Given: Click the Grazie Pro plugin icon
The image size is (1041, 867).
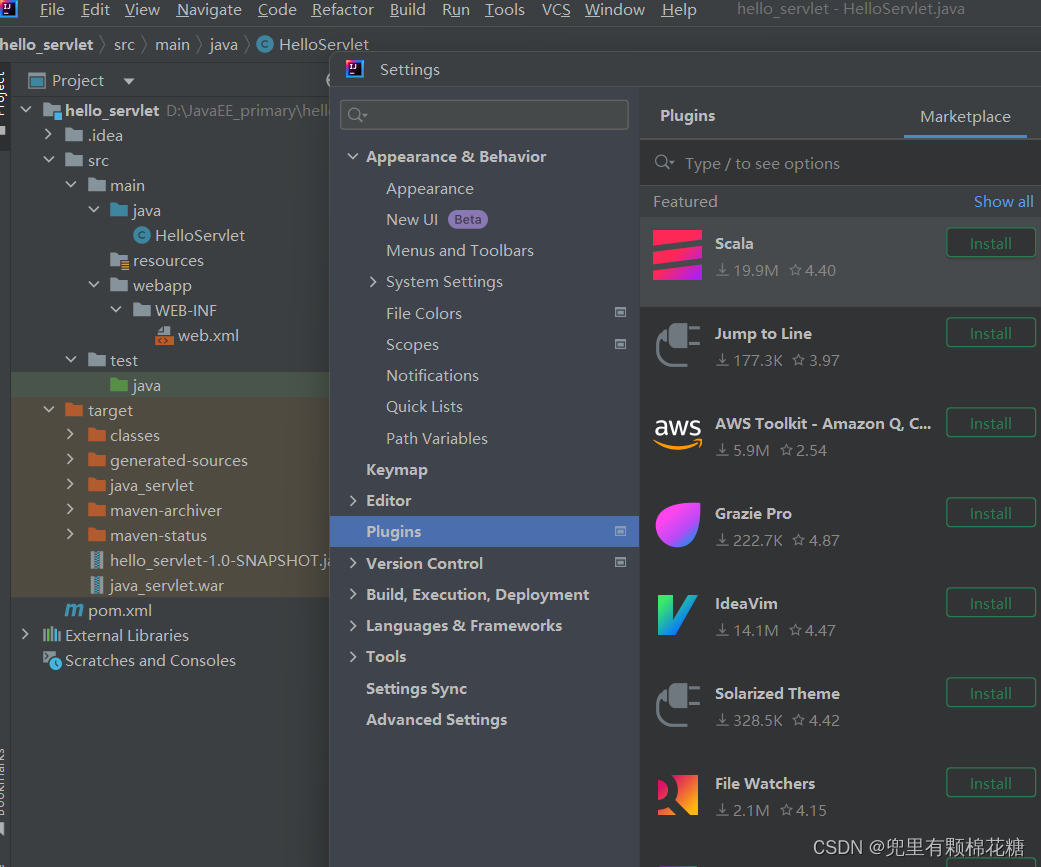Looking at the screenshot, I should pyautogui.click(x=678, y=525).
